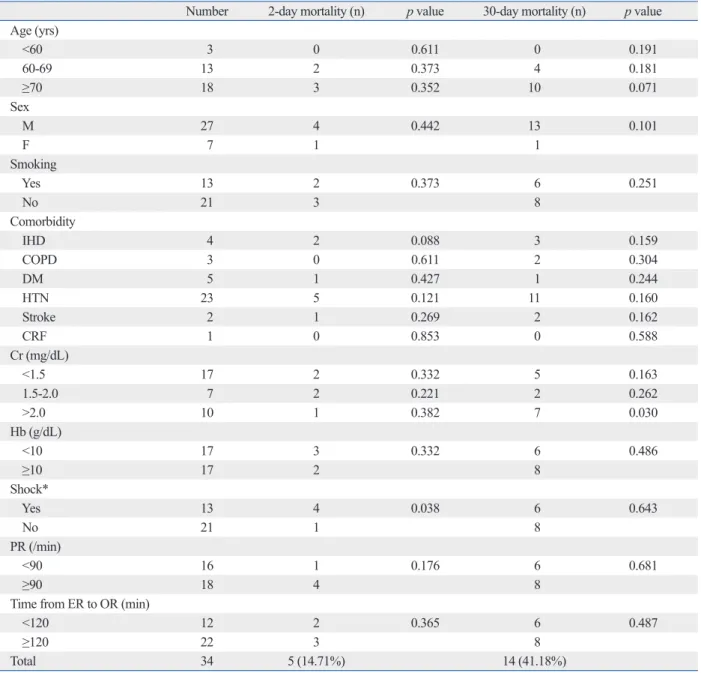The image size is (701, 673).
Task: Select the '>2.0' creatinine row label
Action: pyautogui.click(x=34, y=413)
